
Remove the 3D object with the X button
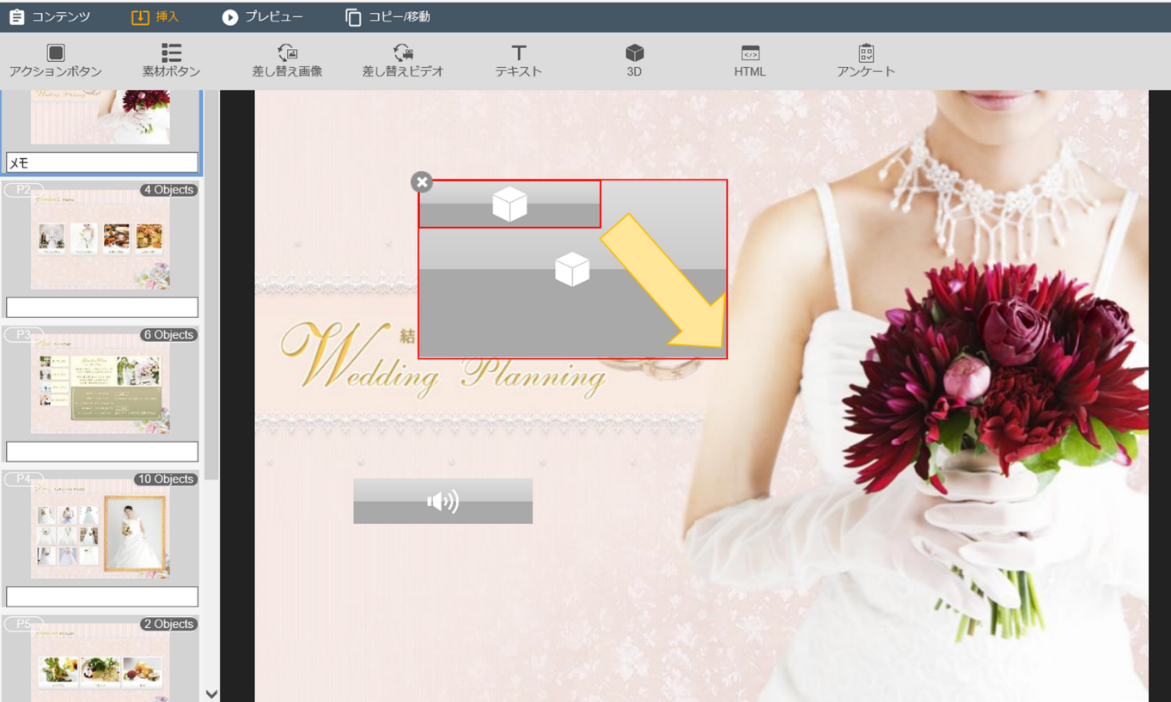point(422,182)
